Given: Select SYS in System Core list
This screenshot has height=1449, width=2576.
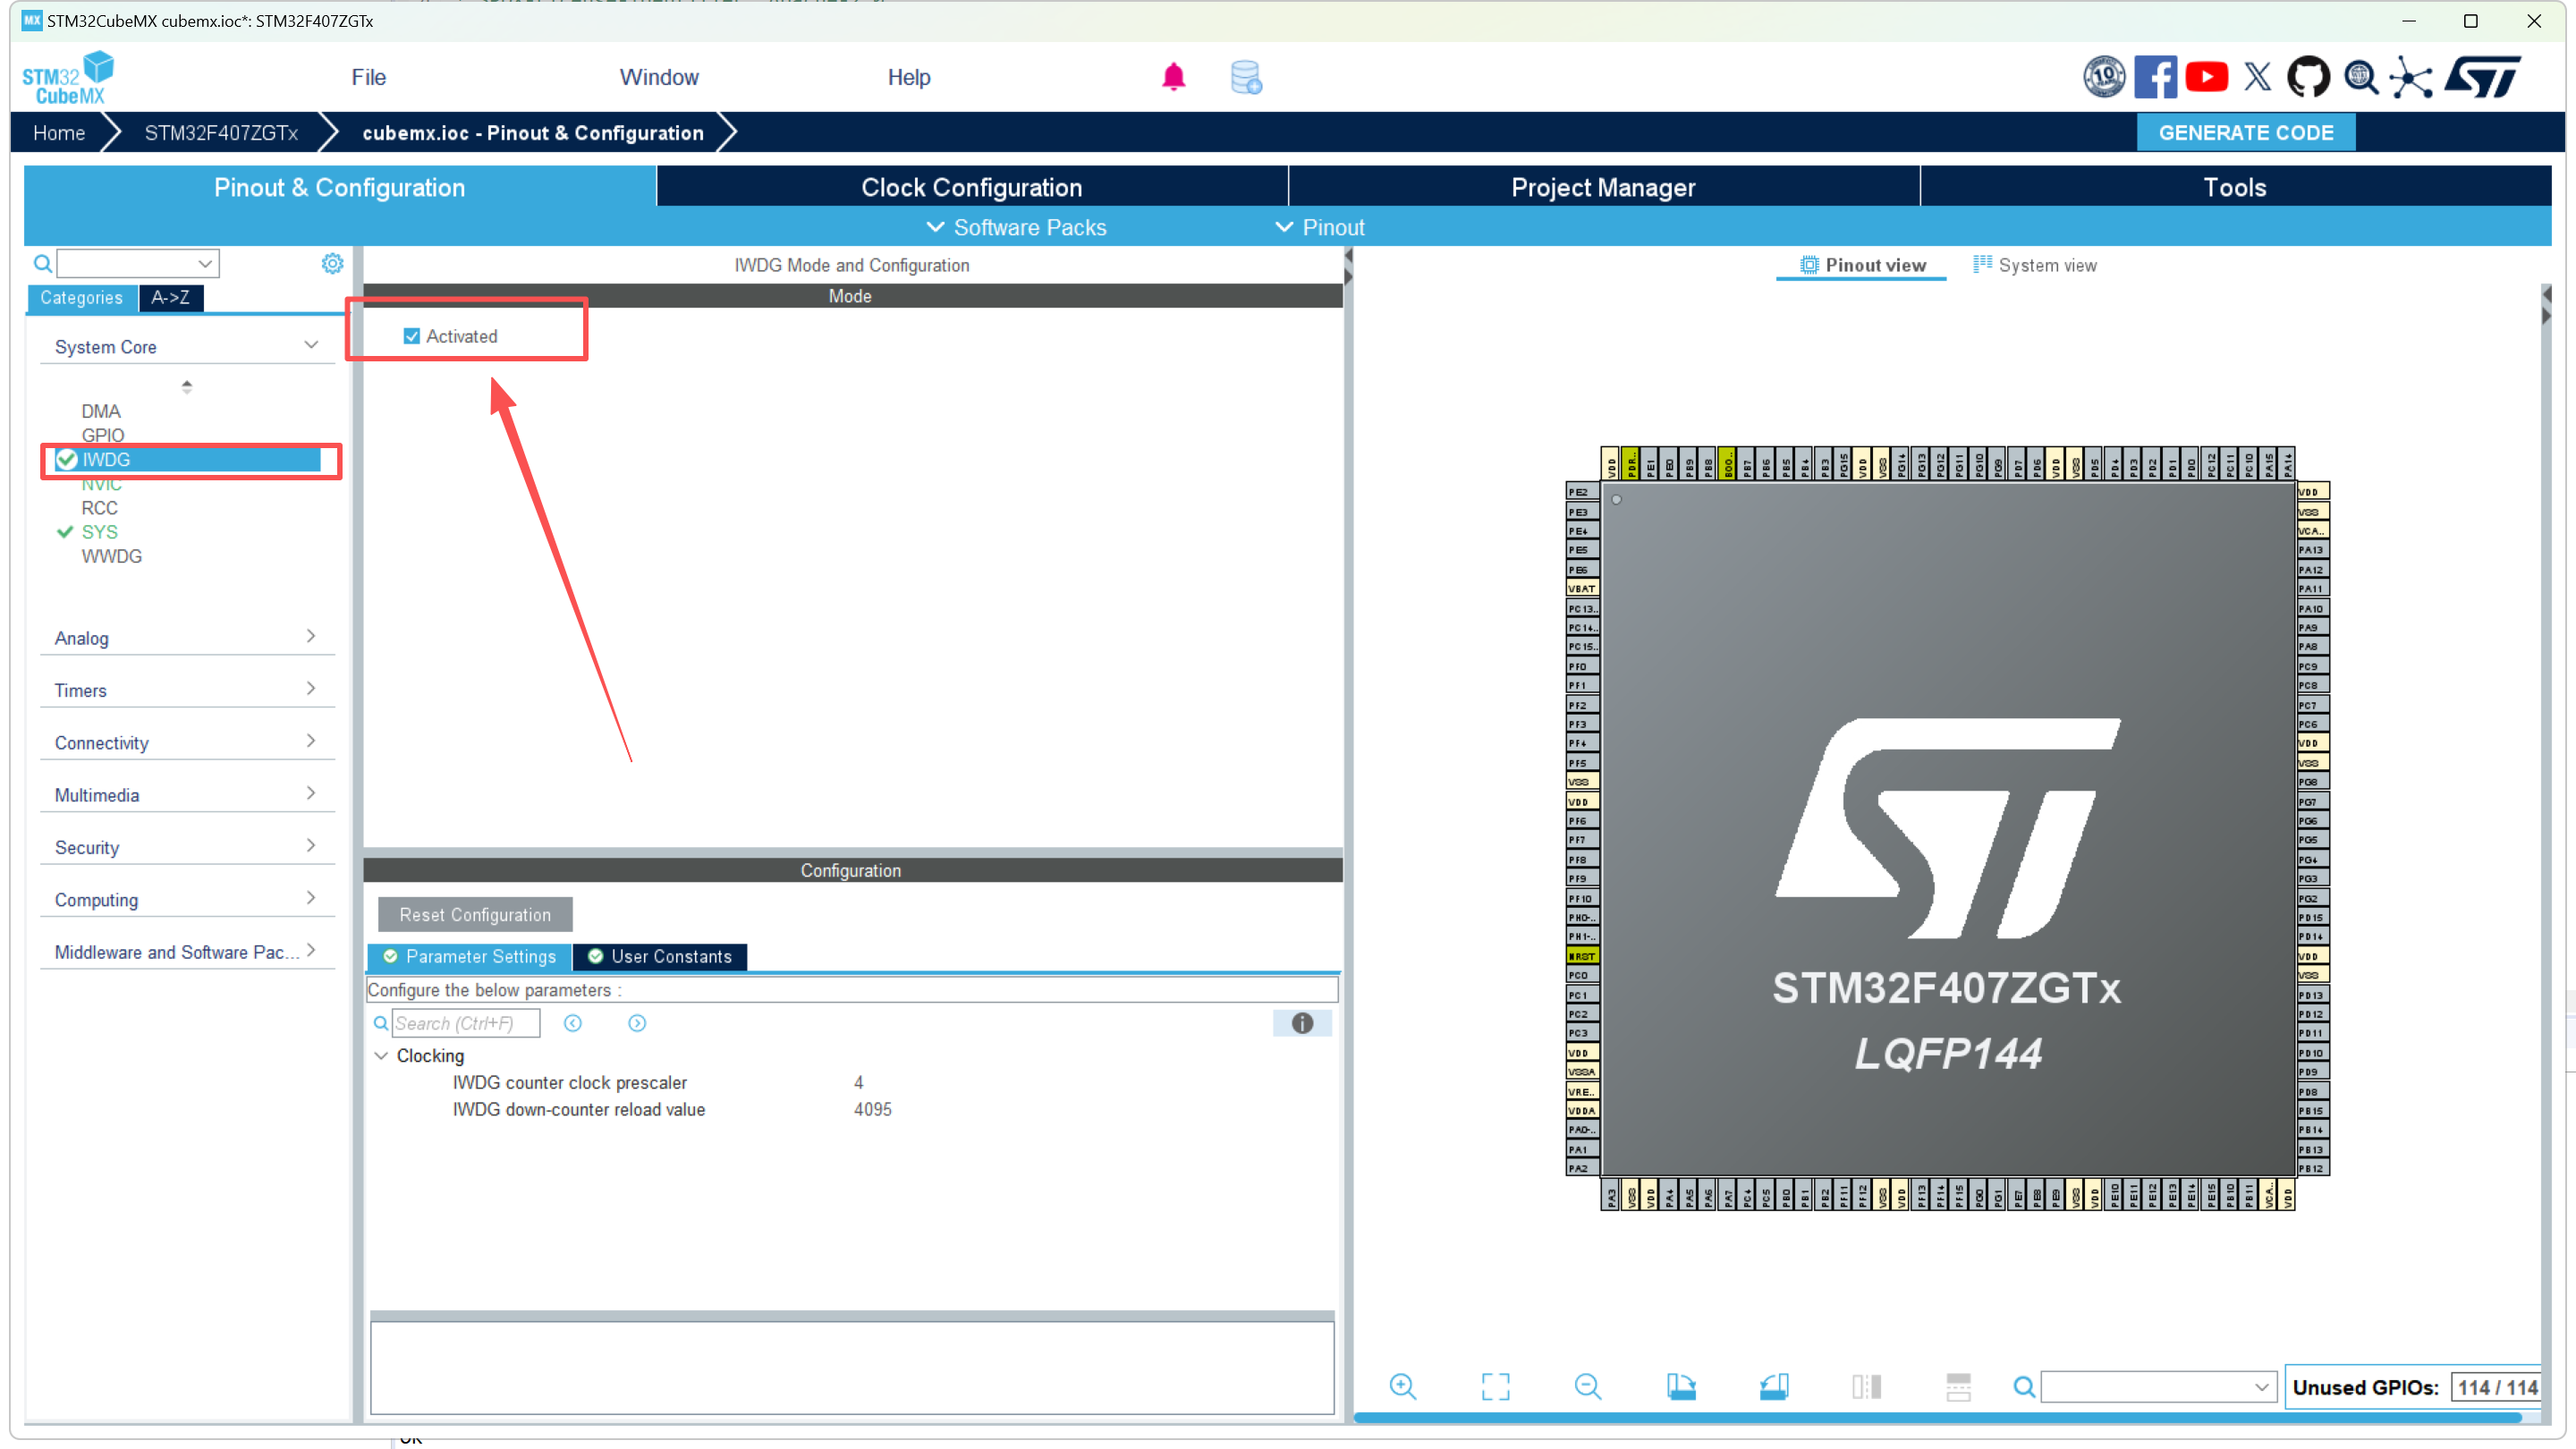Looking at the screenshot, I should 99,532.
